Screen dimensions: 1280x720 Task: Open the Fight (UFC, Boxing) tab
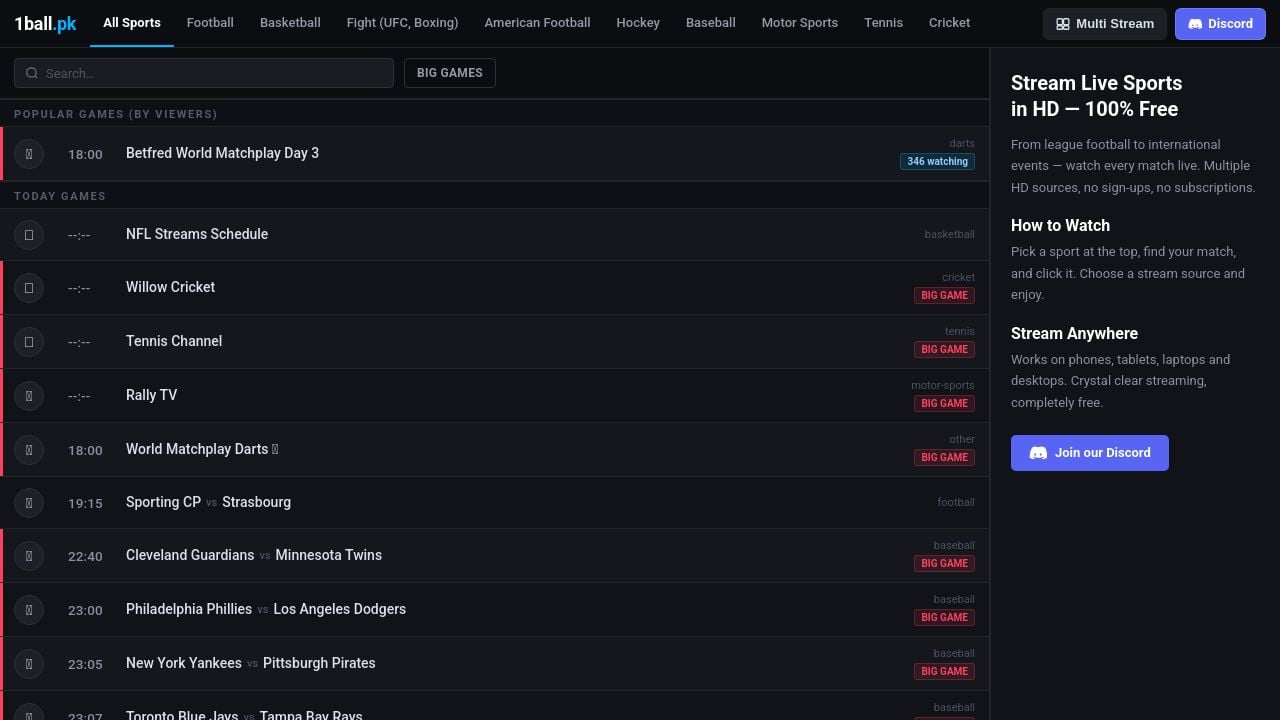402,22
